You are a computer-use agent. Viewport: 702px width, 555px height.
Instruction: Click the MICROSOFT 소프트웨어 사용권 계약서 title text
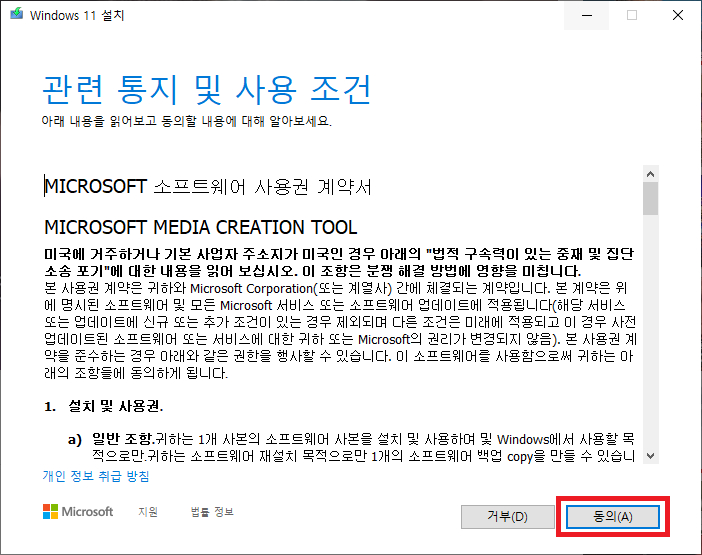coord(208,187)
